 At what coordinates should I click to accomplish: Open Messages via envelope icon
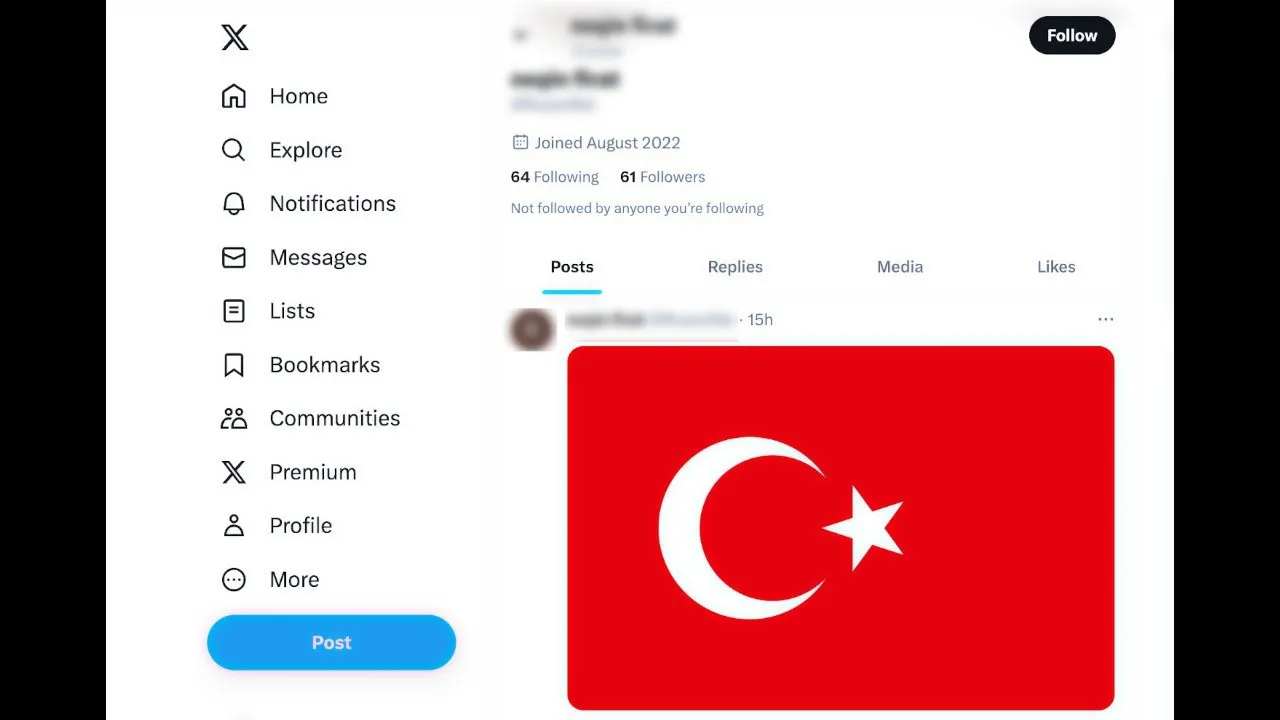[x=233, y=257]
